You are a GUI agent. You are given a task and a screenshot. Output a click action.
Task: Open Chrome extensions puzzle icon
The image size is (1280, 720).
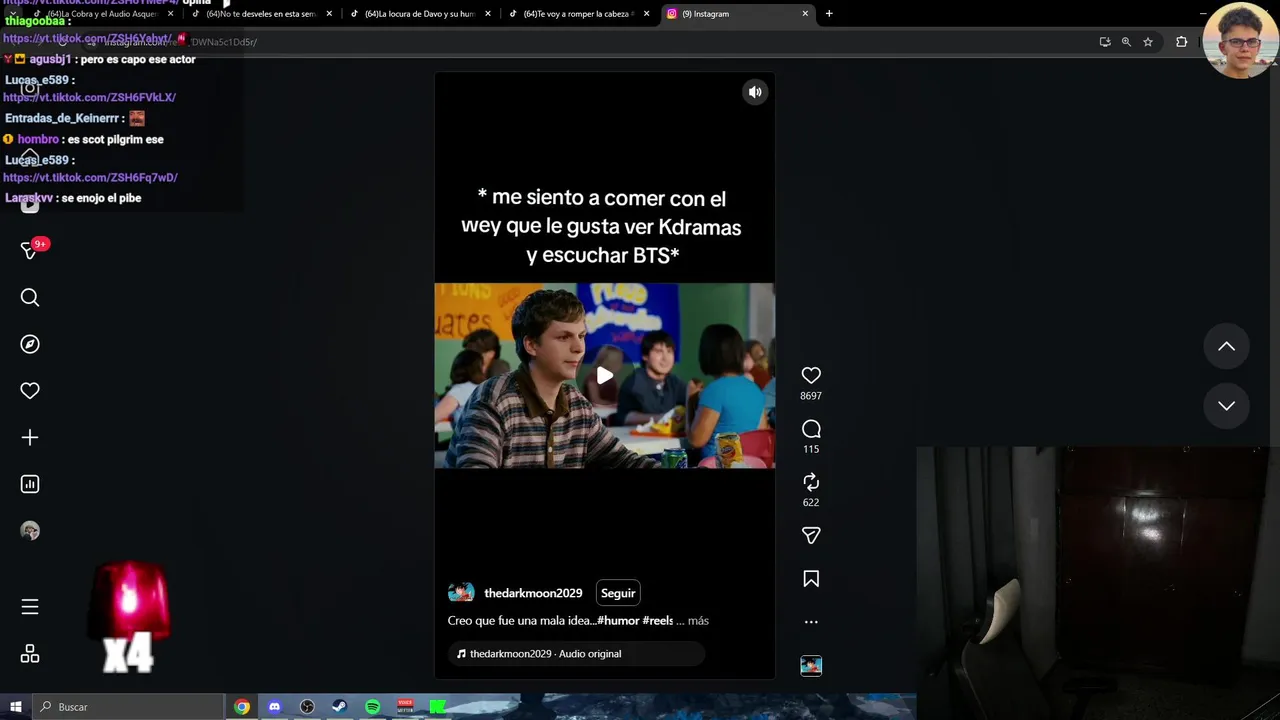point(1182,42)
